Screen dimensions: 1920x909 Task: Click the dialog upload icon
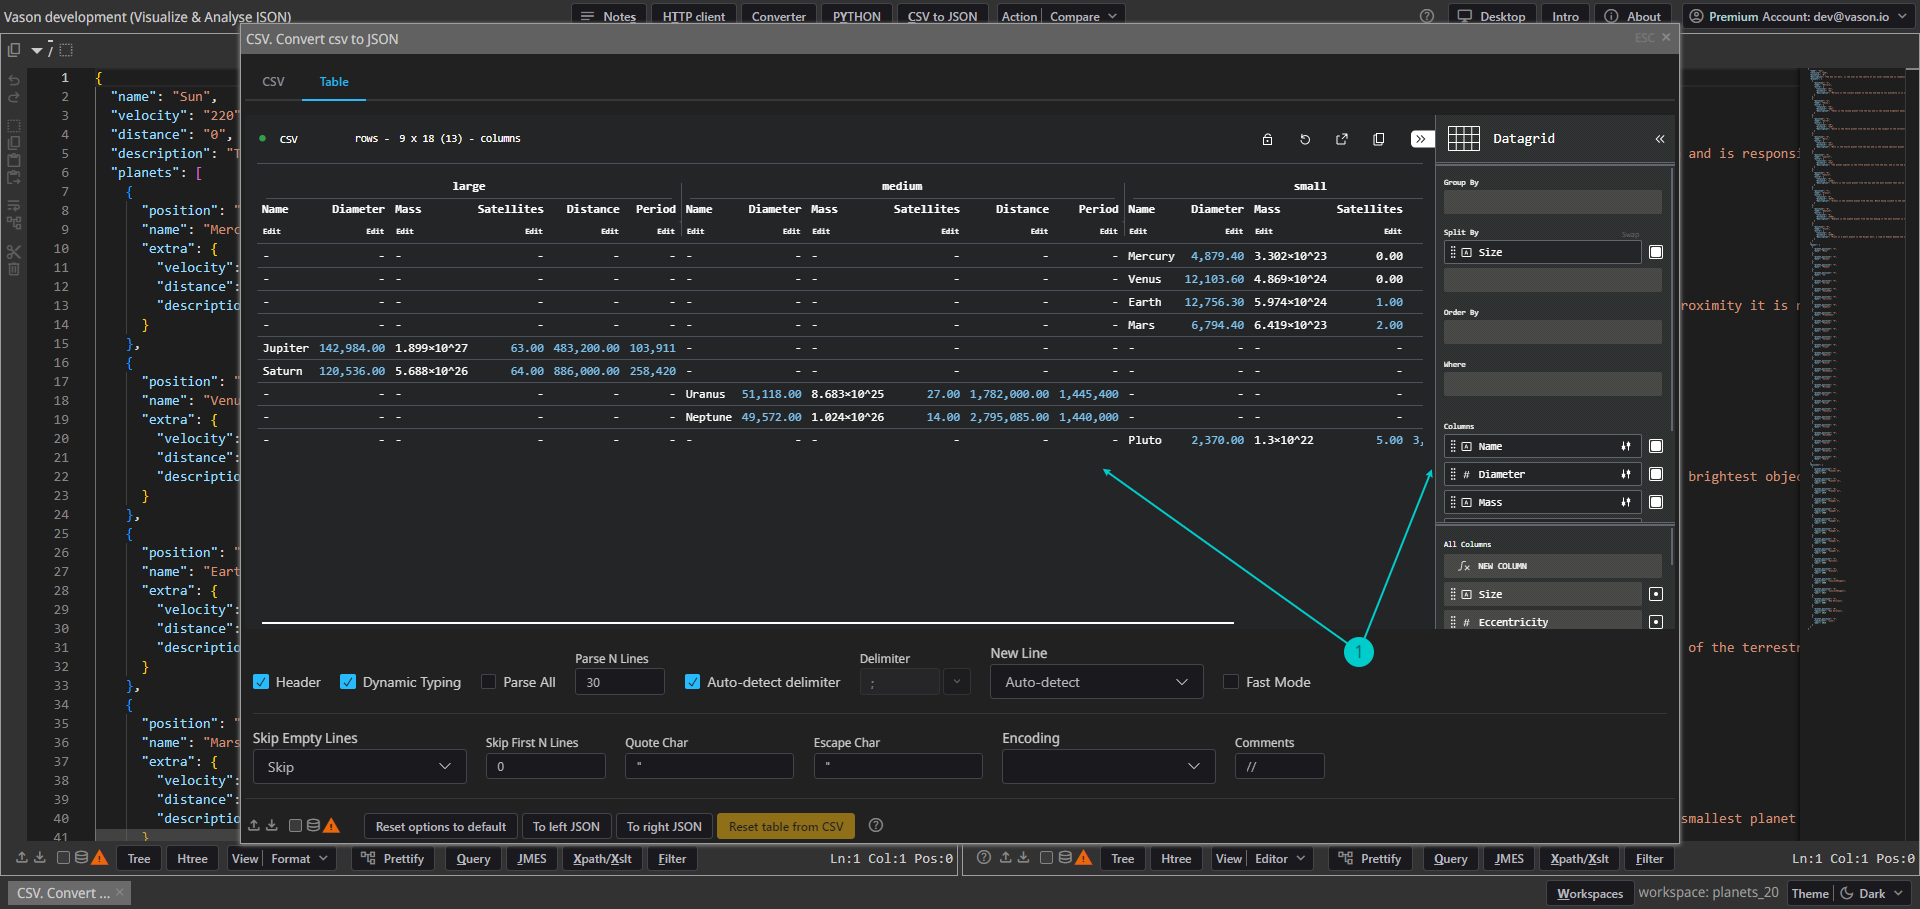254,825
